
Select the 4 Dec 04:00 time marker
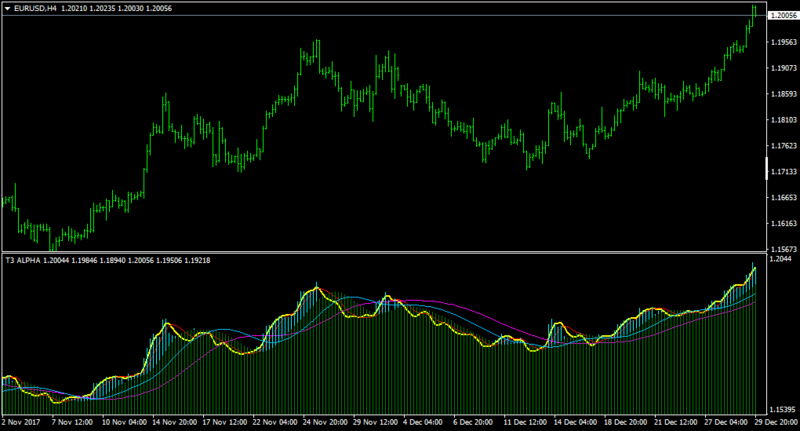tap(423, 422)
